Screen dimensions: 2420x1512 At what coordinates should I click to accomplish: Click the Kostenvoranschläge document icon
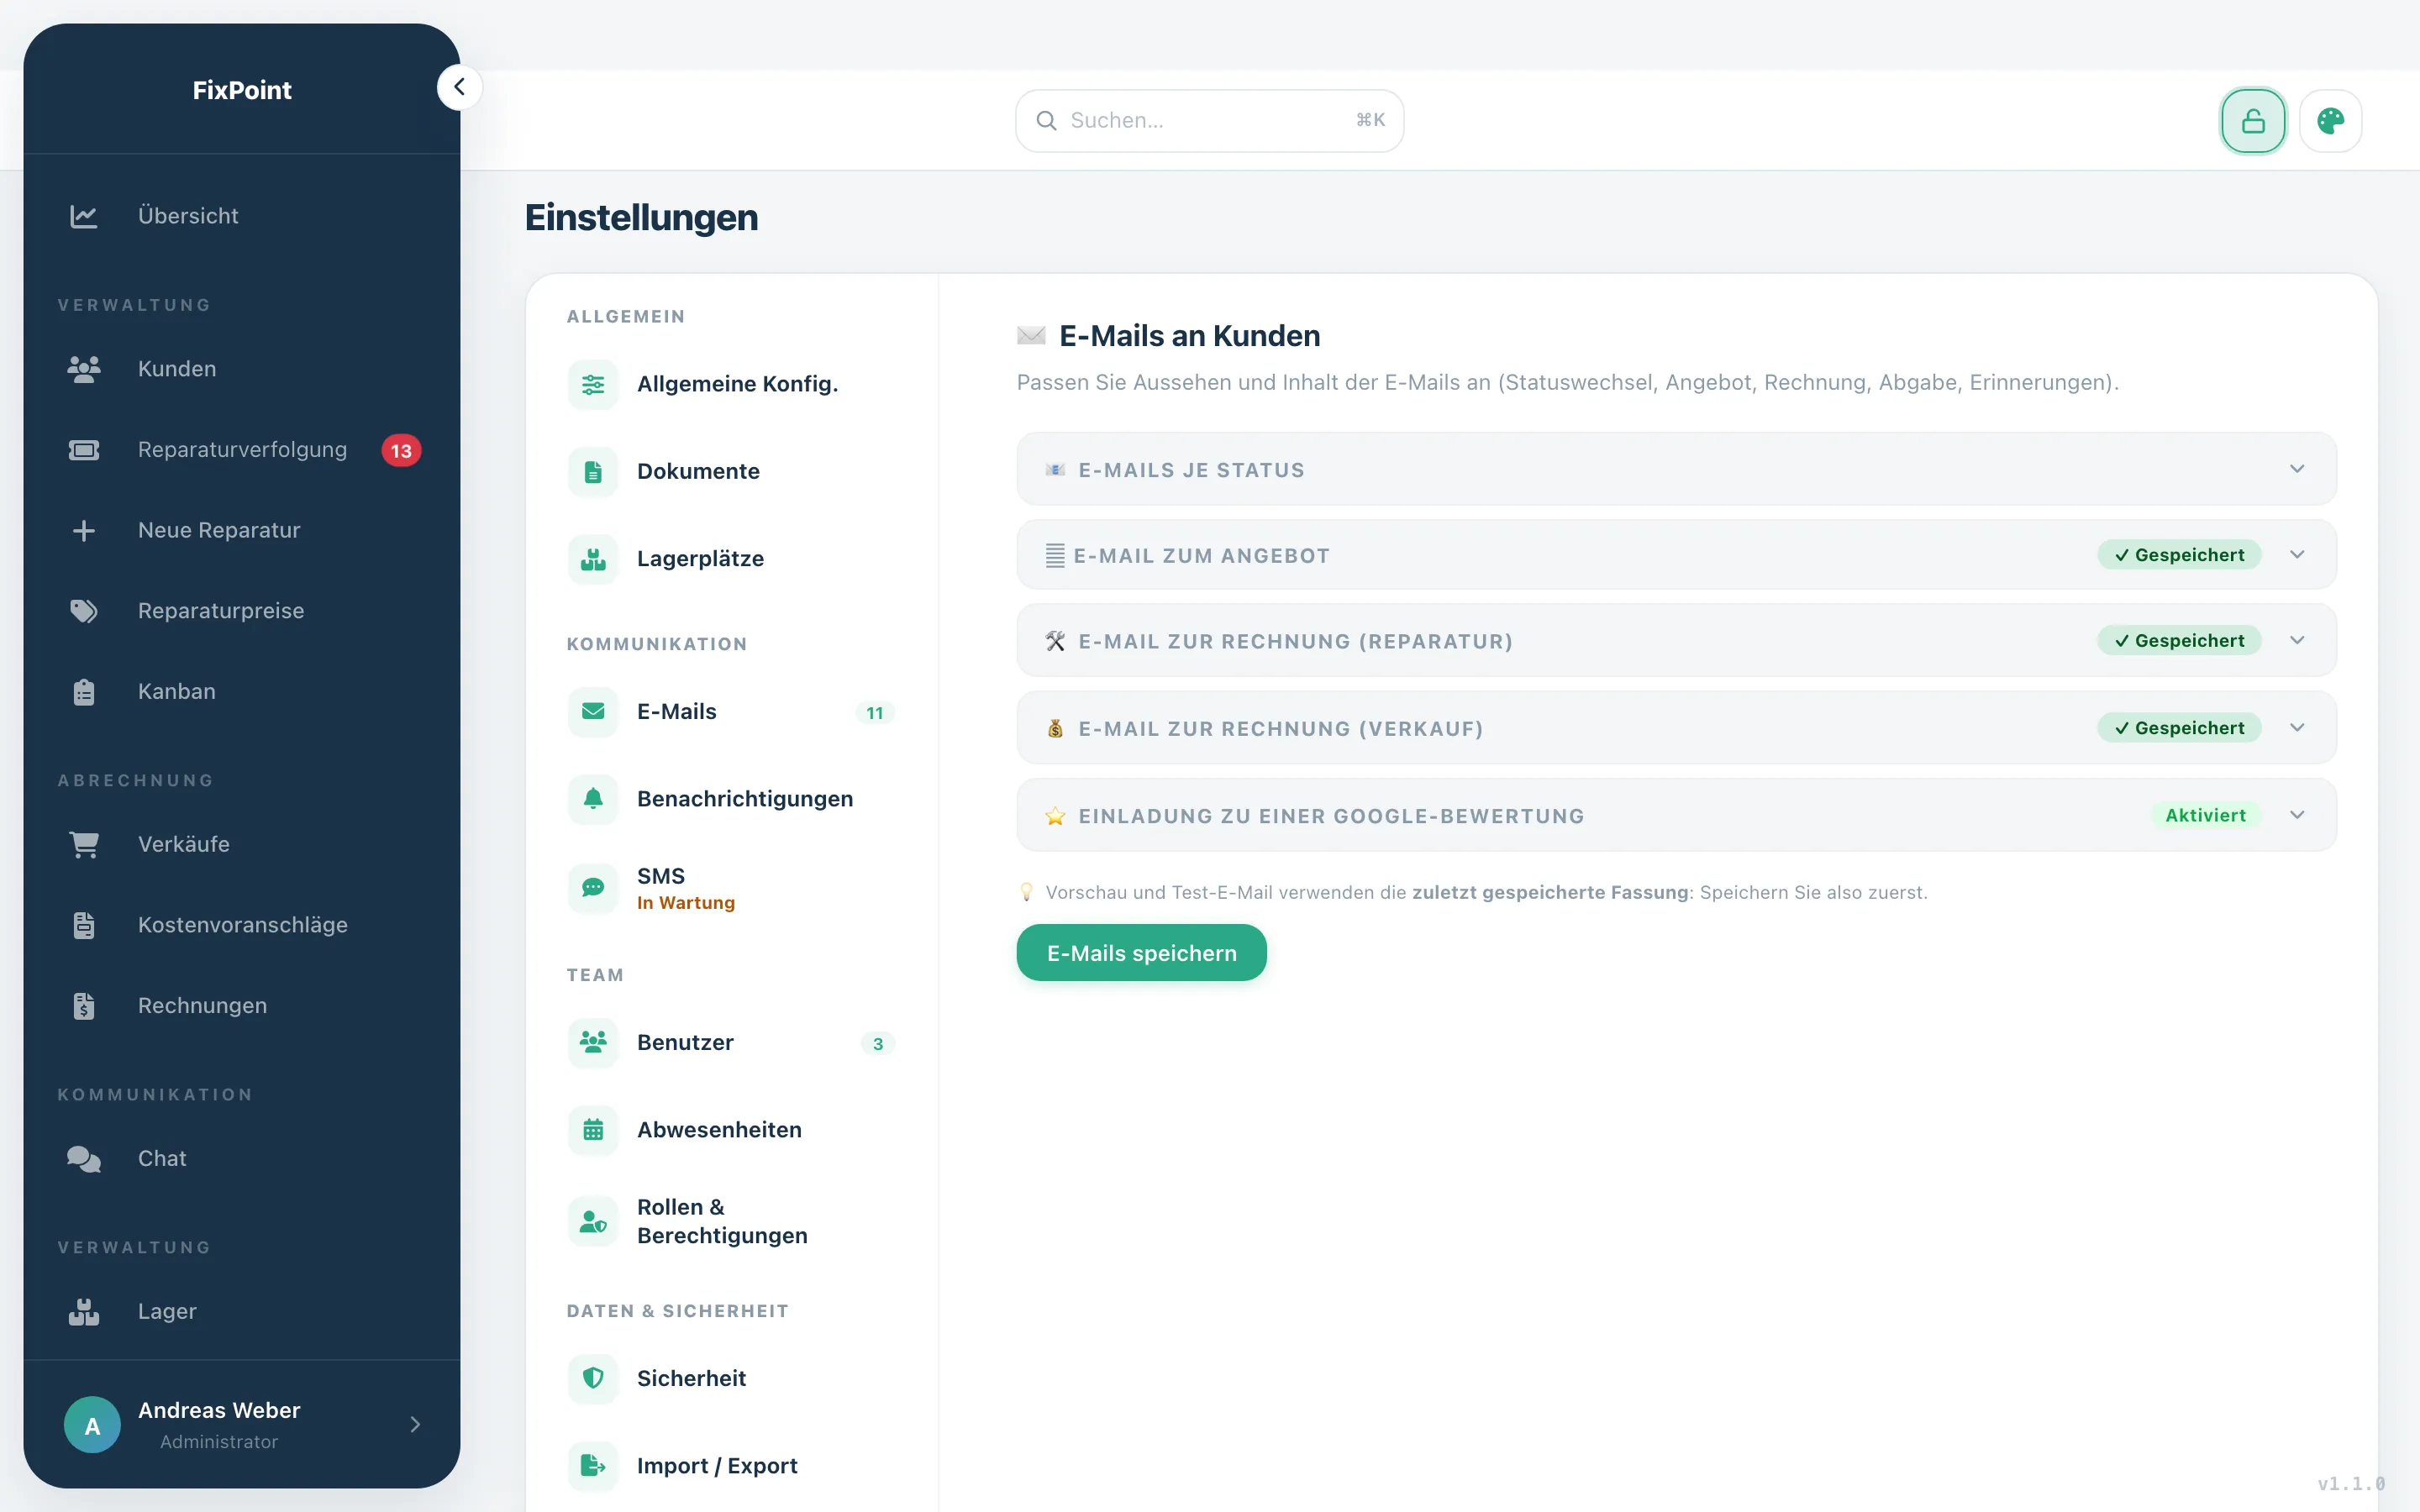click(x=84, y=925)
